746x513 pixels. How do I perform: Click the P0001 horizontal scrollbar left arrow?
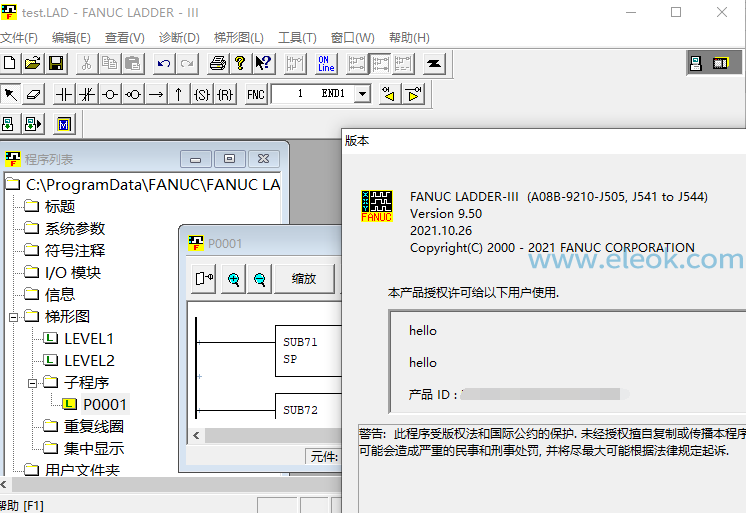[x=196, y=435]
